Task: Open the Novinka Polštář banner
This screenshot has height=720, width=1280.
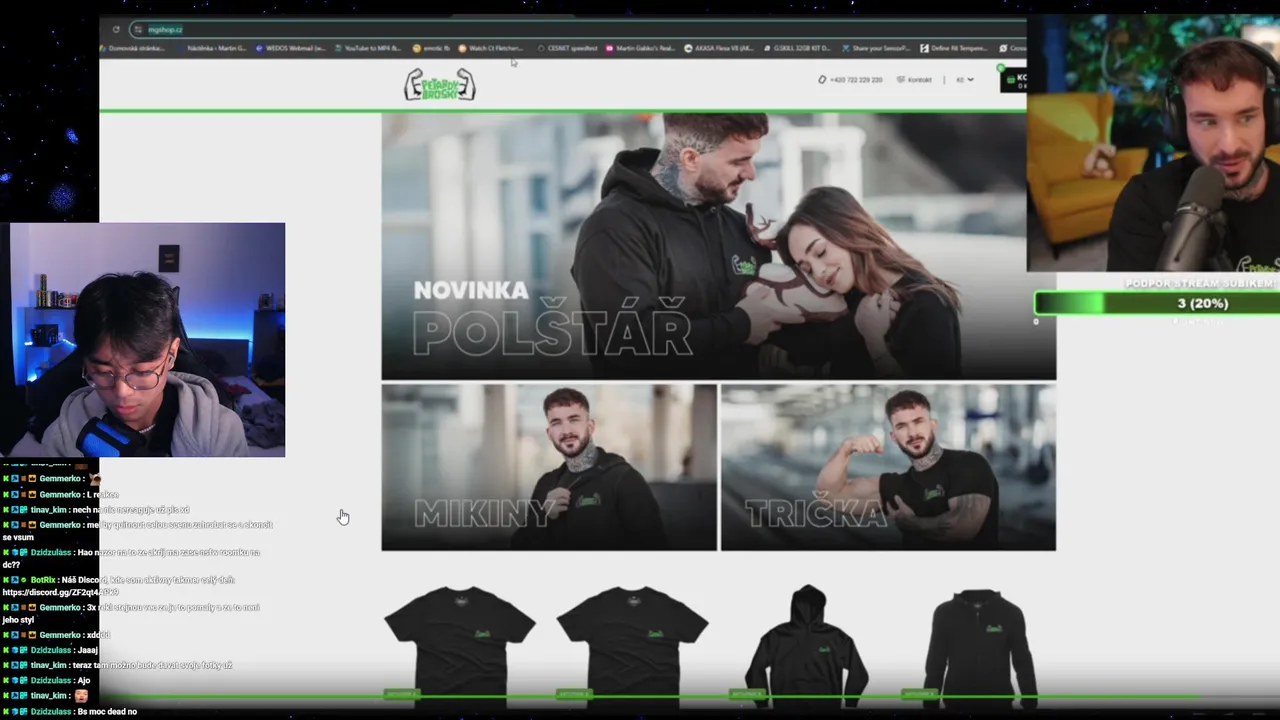Action: [x=718, y=246]
